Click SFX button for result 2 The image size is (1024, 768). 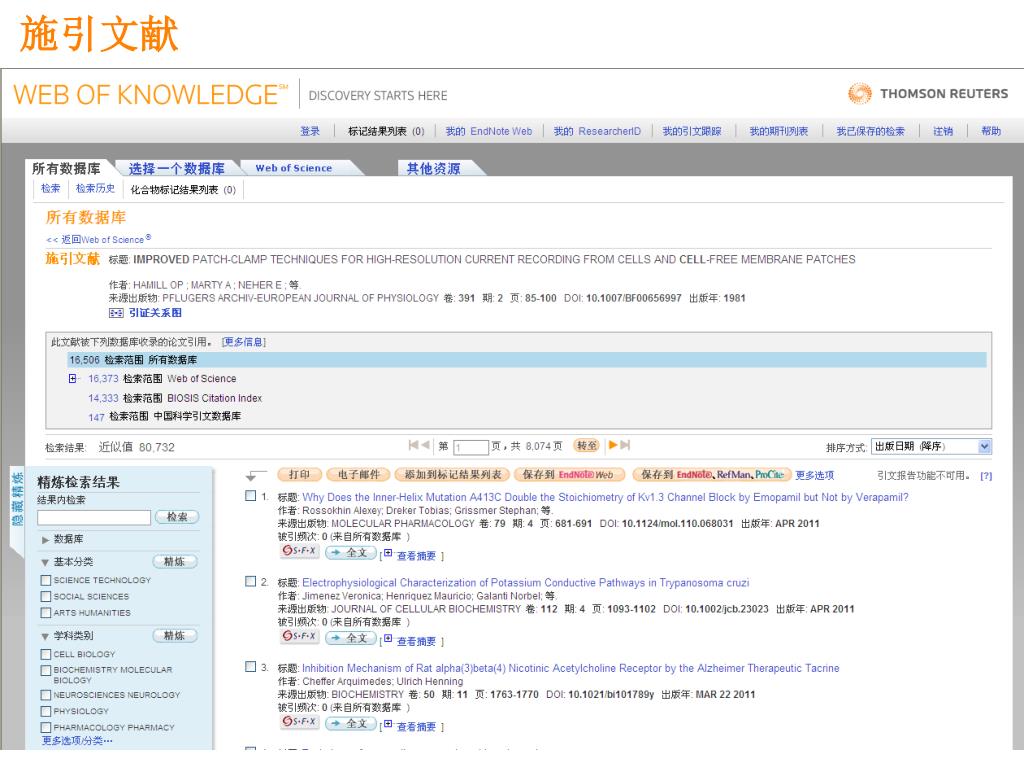(299, 637)
